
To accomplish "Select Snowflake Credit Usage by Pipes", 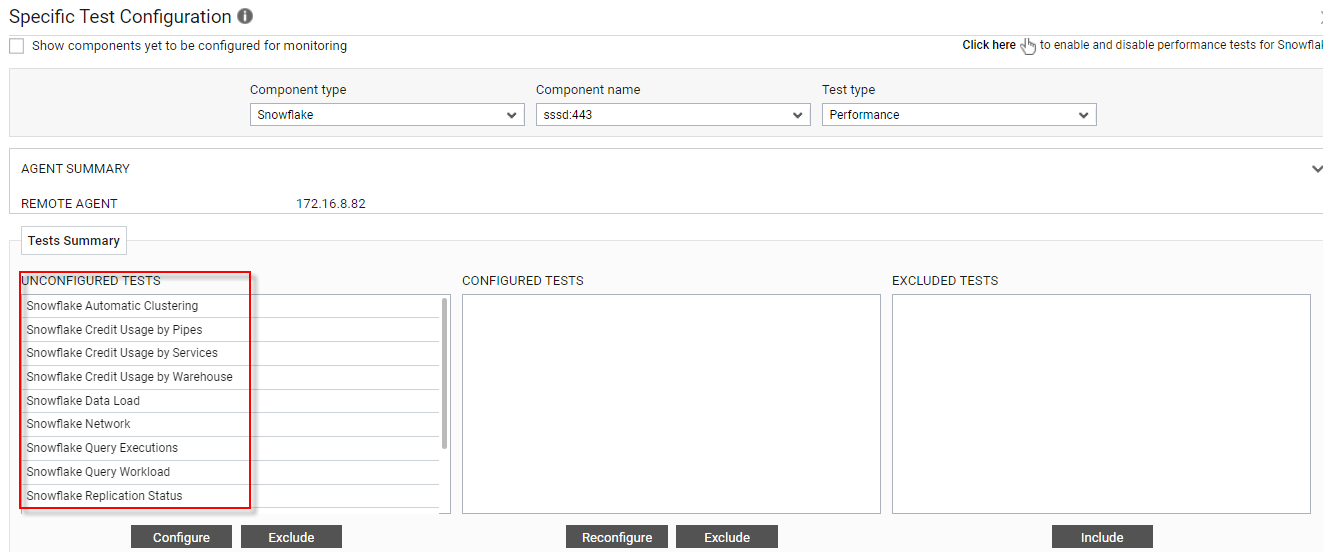I will (x=230, y=330).
